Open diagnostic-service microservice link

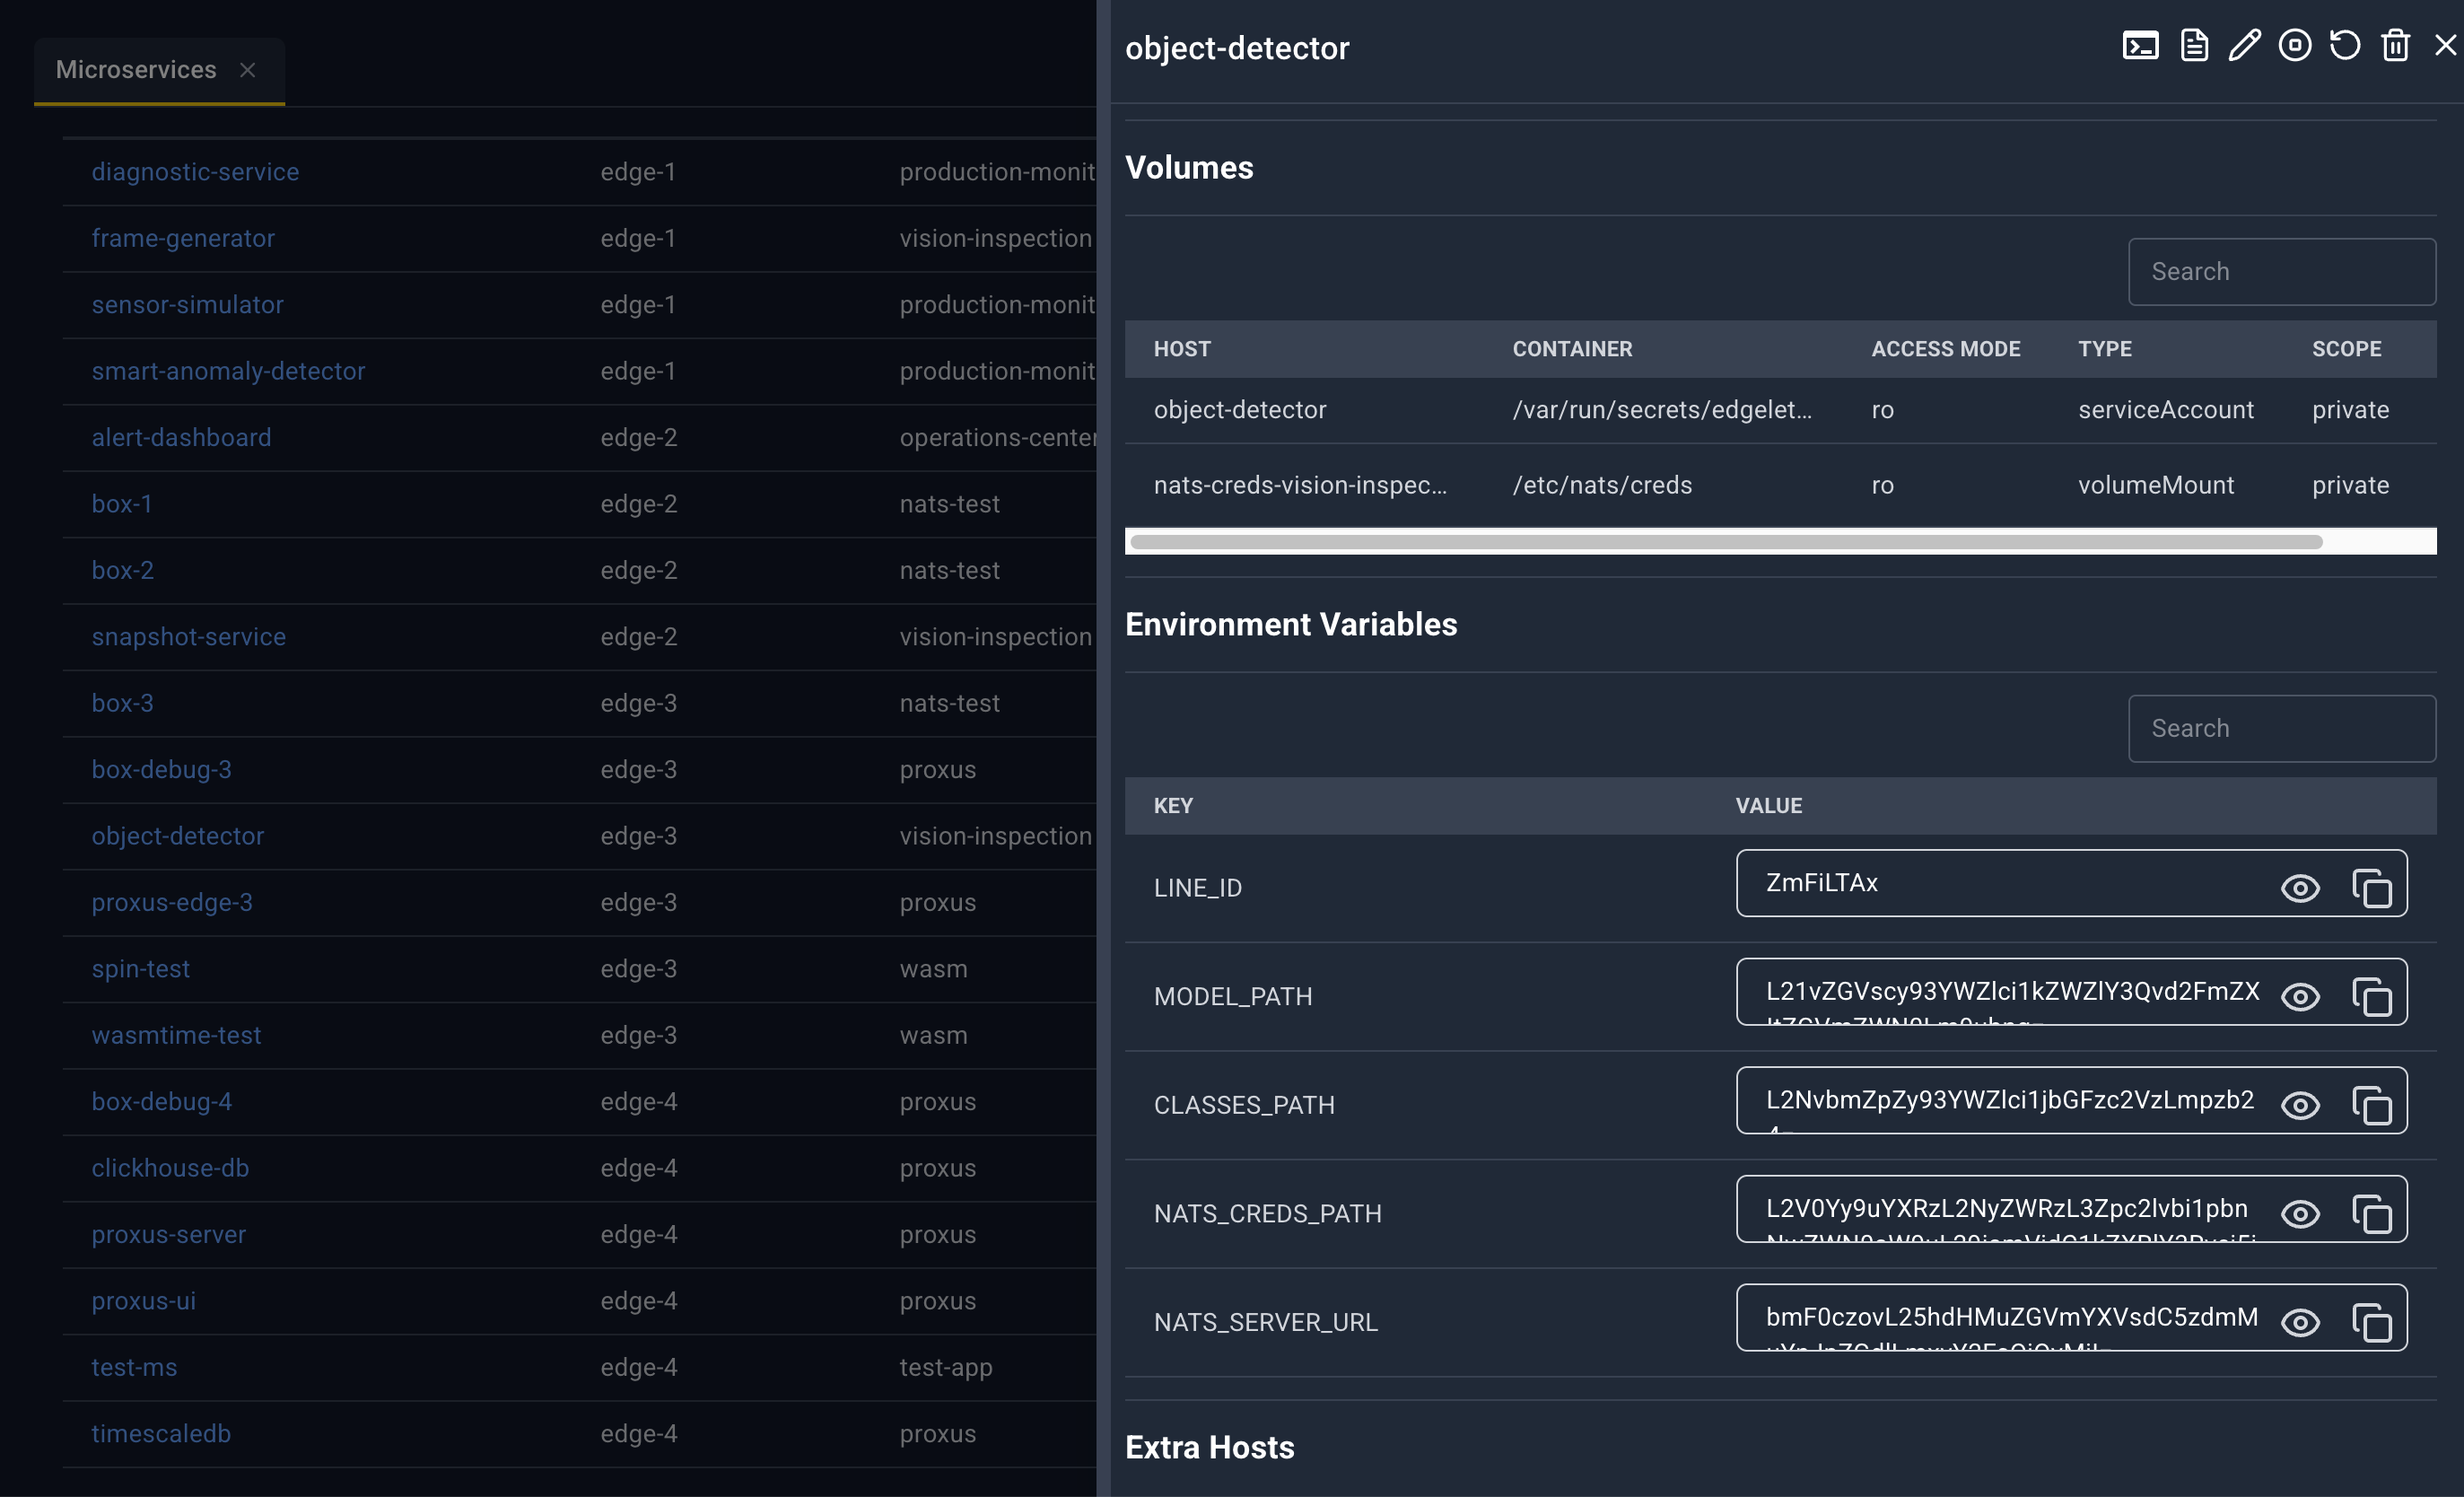(195, 172)
